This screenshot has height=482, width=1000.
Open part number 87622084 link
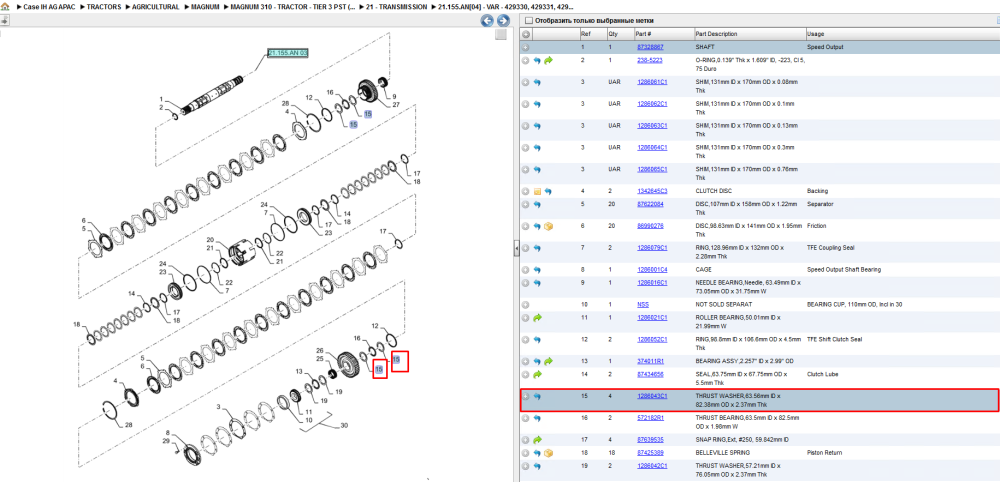tap(651, 205)
